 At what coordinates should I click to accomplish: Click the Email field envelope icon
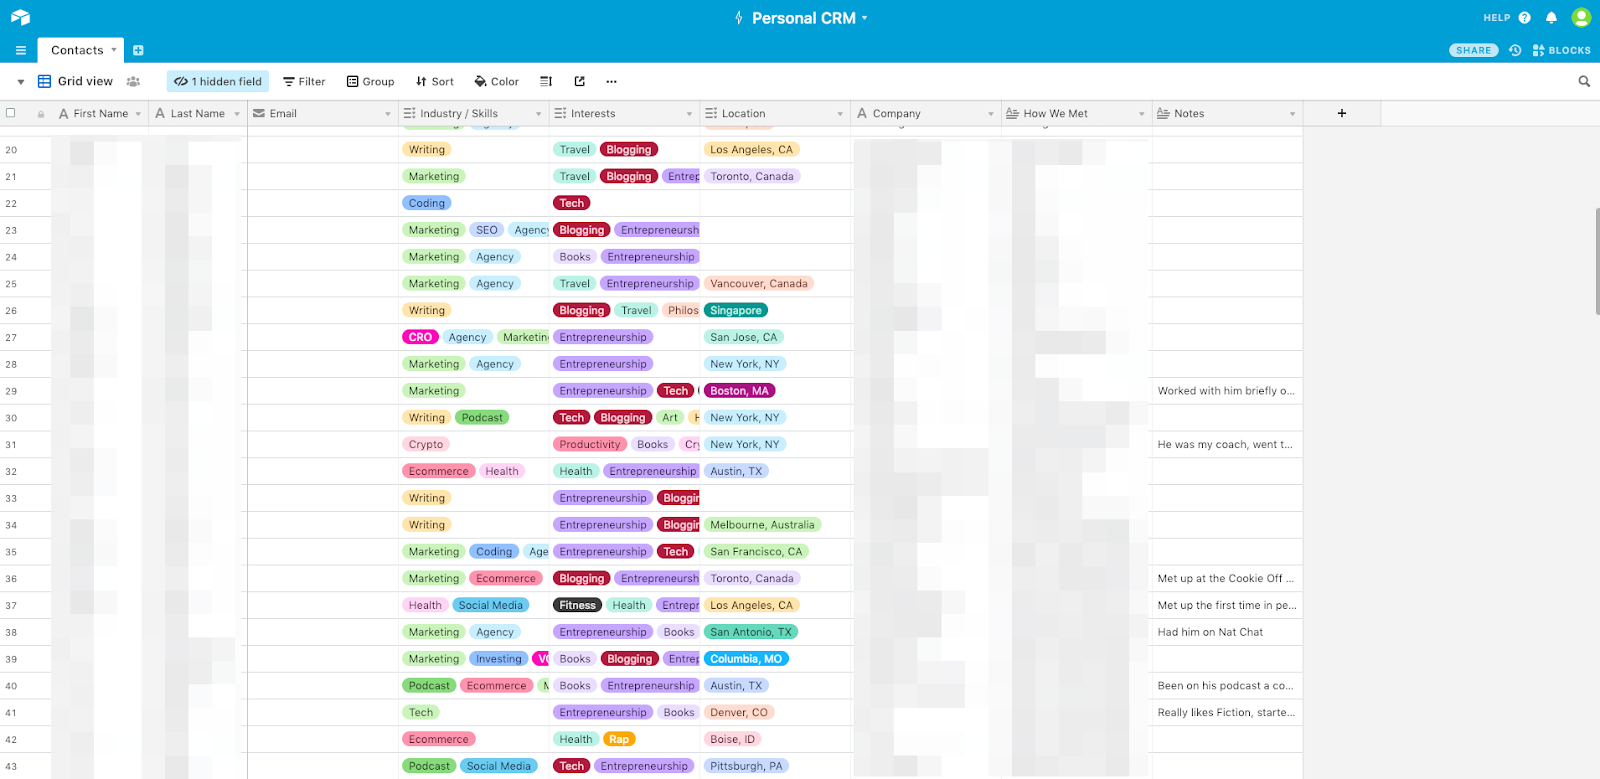pos(259,113)
